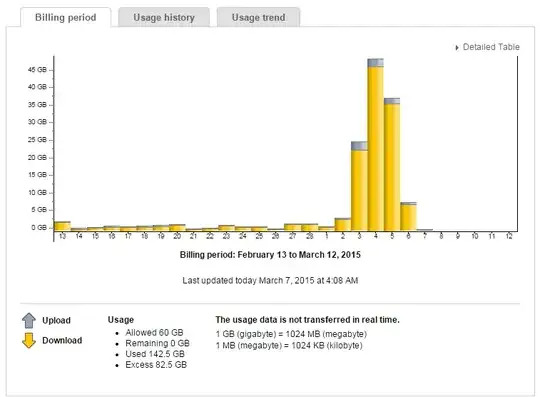This screenshot has height=397, width=540.
Task: Click the Used 142.5 GB entry
Action: pyautogui.click(x=155, y=354)
